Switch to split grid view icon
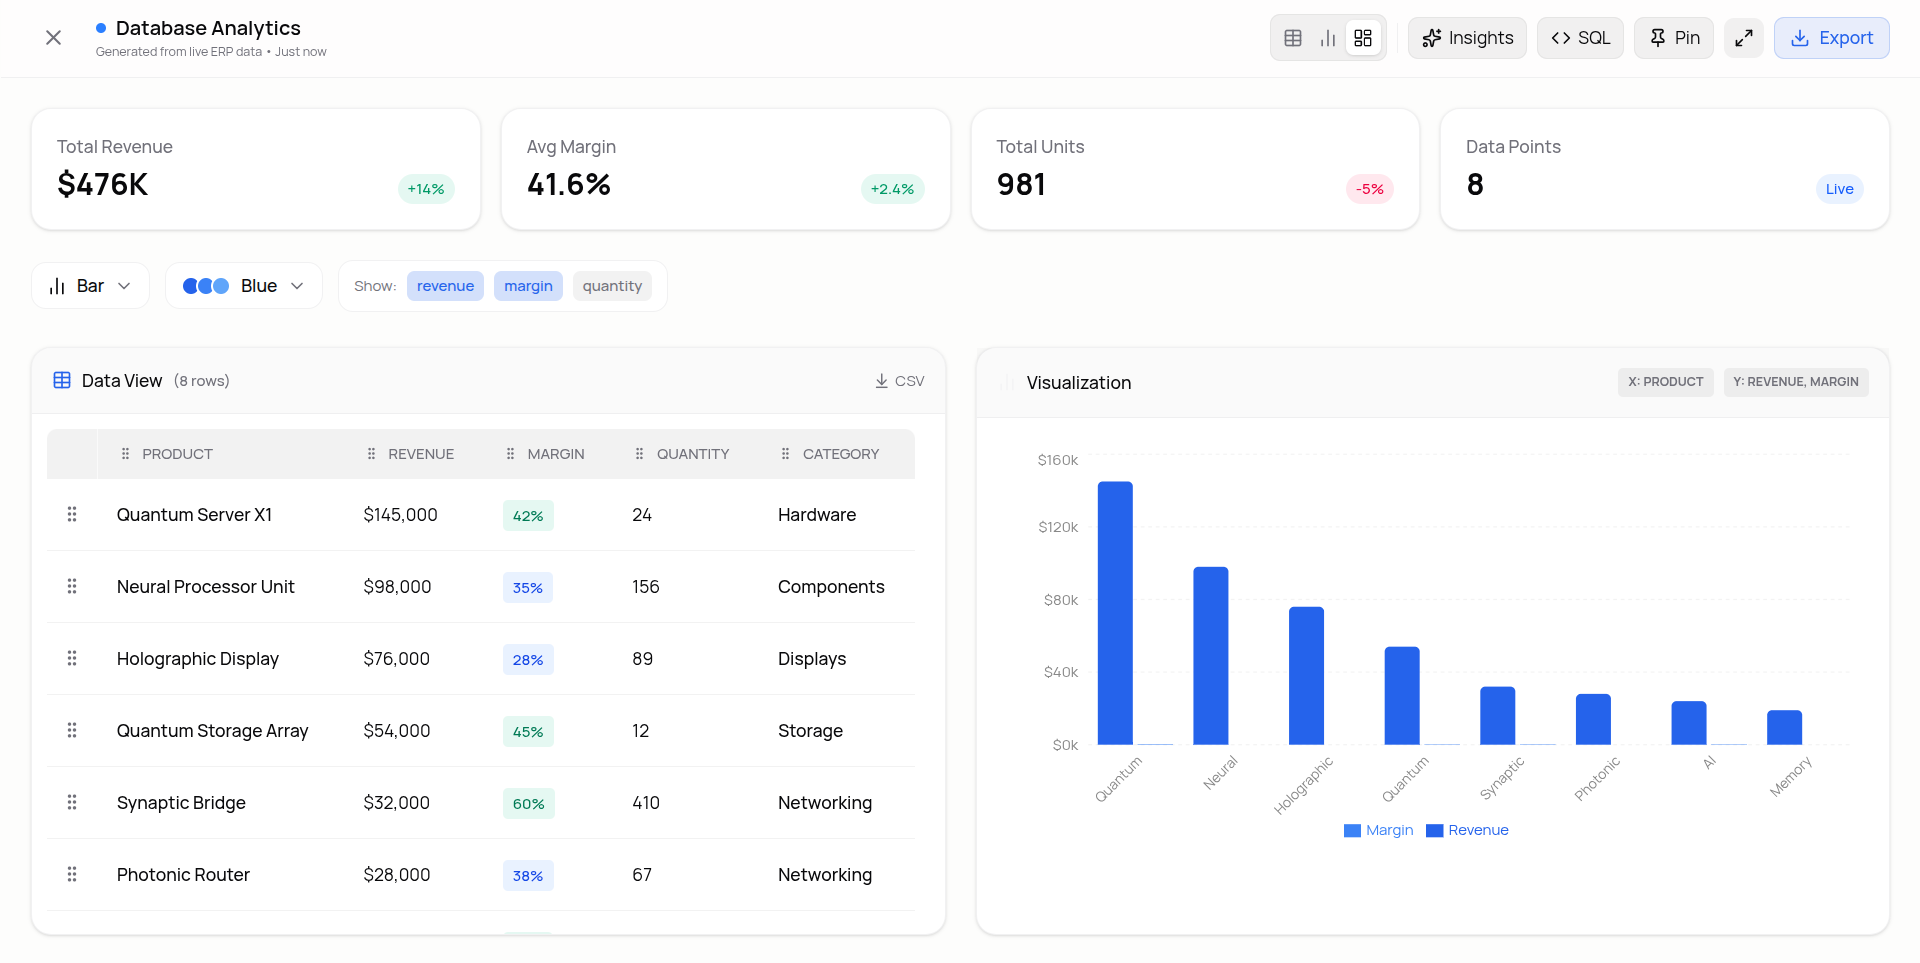 tap(1363, 38)
